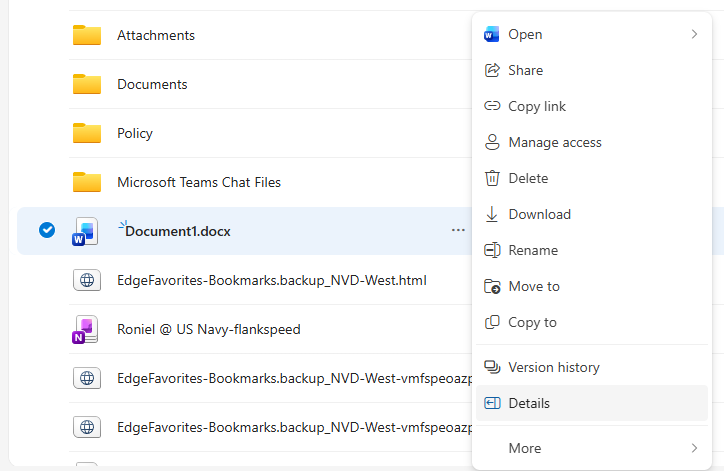This screenshot has width=724, height=471.
Task: Open Roniel @ US Navy-flankspeed notebook name
Action: (209, 329)
